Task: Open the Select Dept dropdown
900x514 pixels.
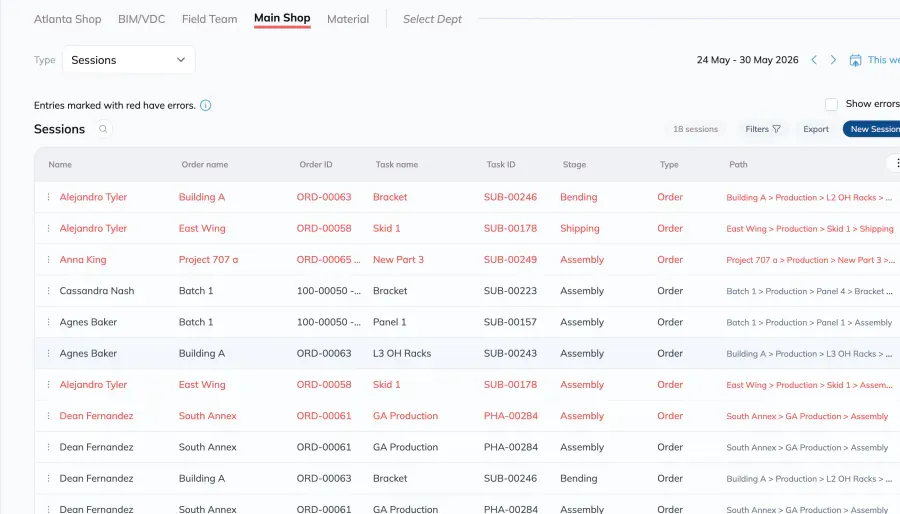Action: (432, 19)
